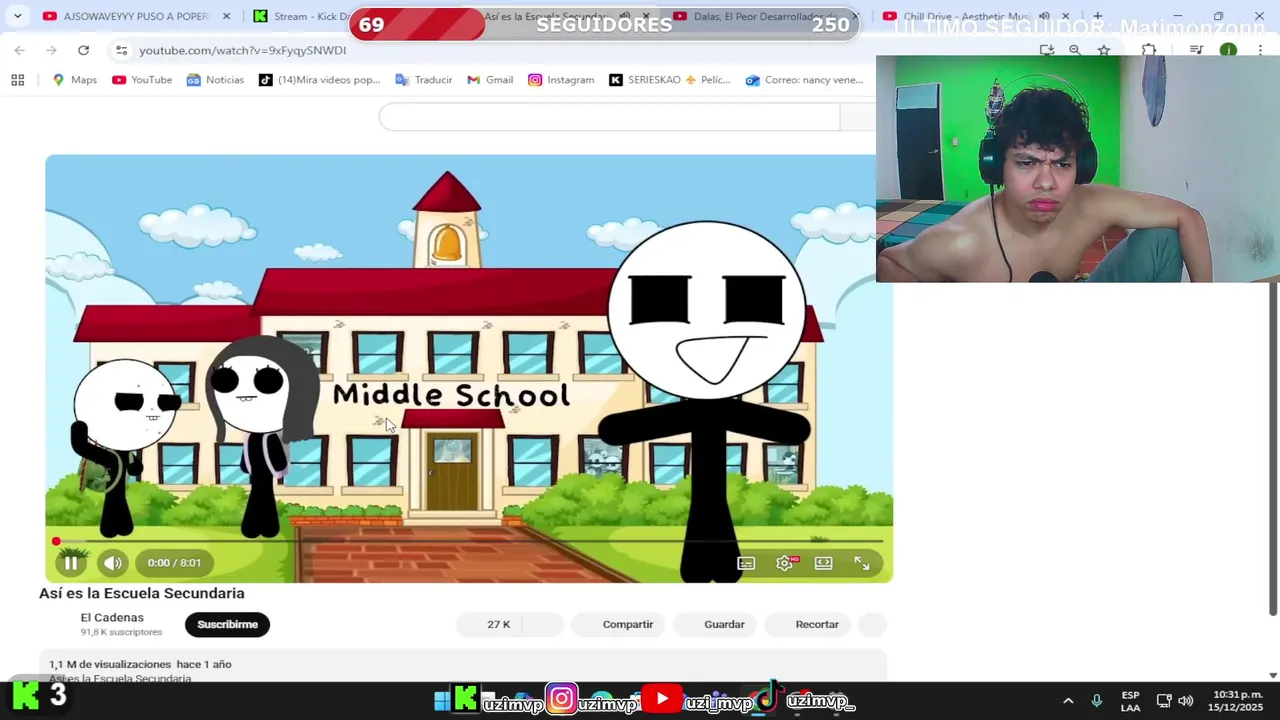Screen dimensions: 1280x720
Task: Open the Instagram bookmark
Action: tap(561, 80)
